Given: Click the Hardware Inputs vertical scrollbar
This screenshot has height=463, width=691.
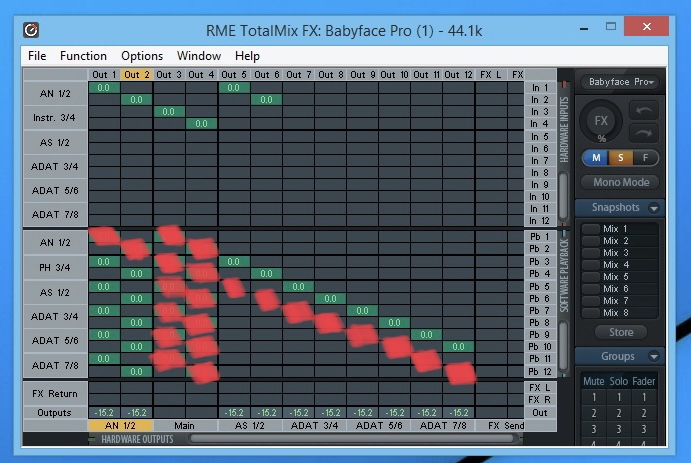Looking at the screenshot, I should [x=563, y=196].
